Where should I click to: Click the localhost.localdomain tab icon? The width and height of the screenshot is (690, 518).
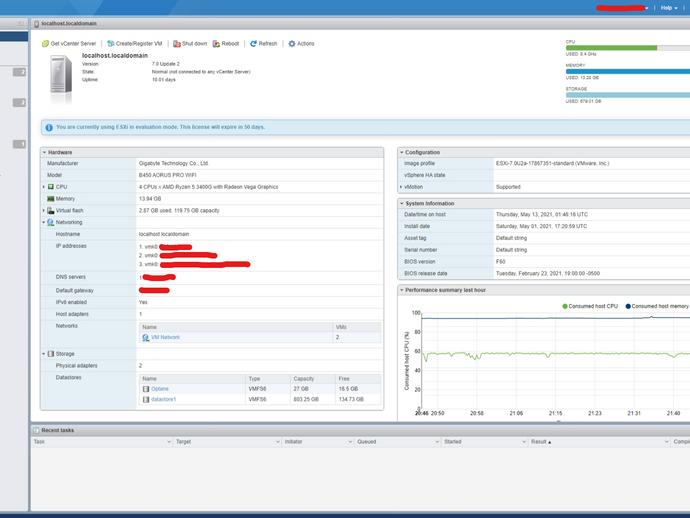(x=37, y=24)
